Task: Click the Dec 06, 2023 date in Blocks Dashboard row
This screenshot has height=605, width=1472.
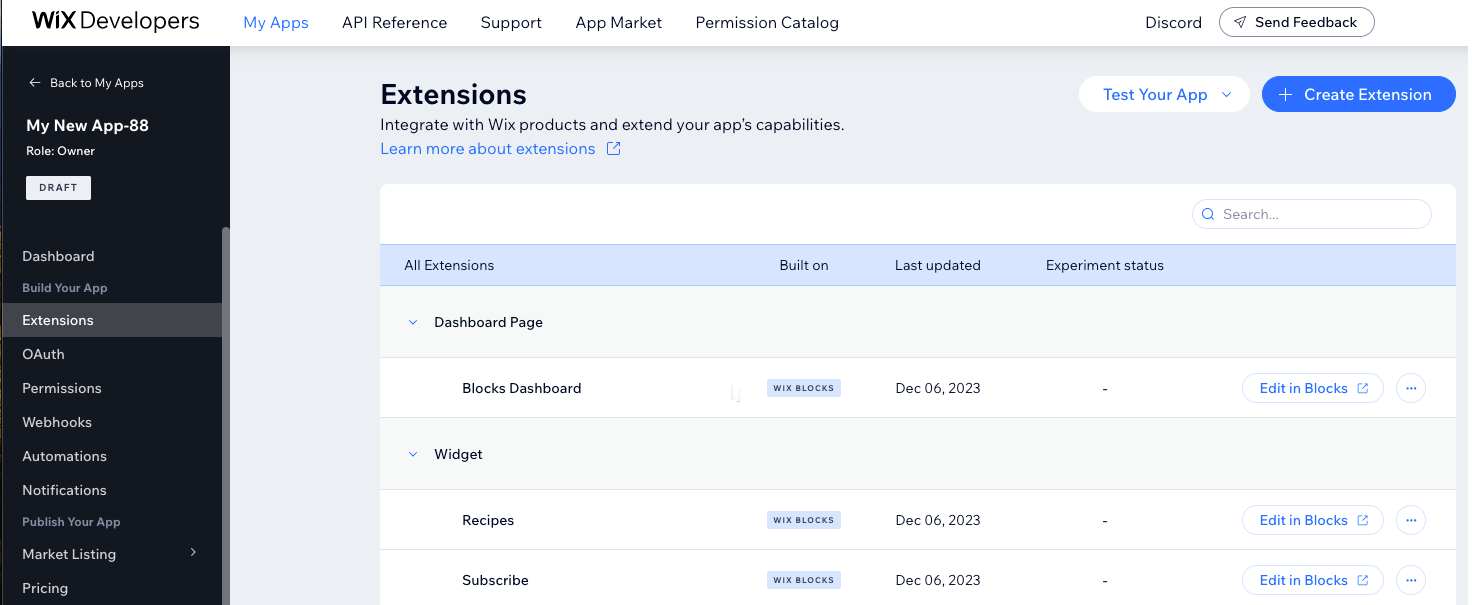Action: tap(938, 388)
